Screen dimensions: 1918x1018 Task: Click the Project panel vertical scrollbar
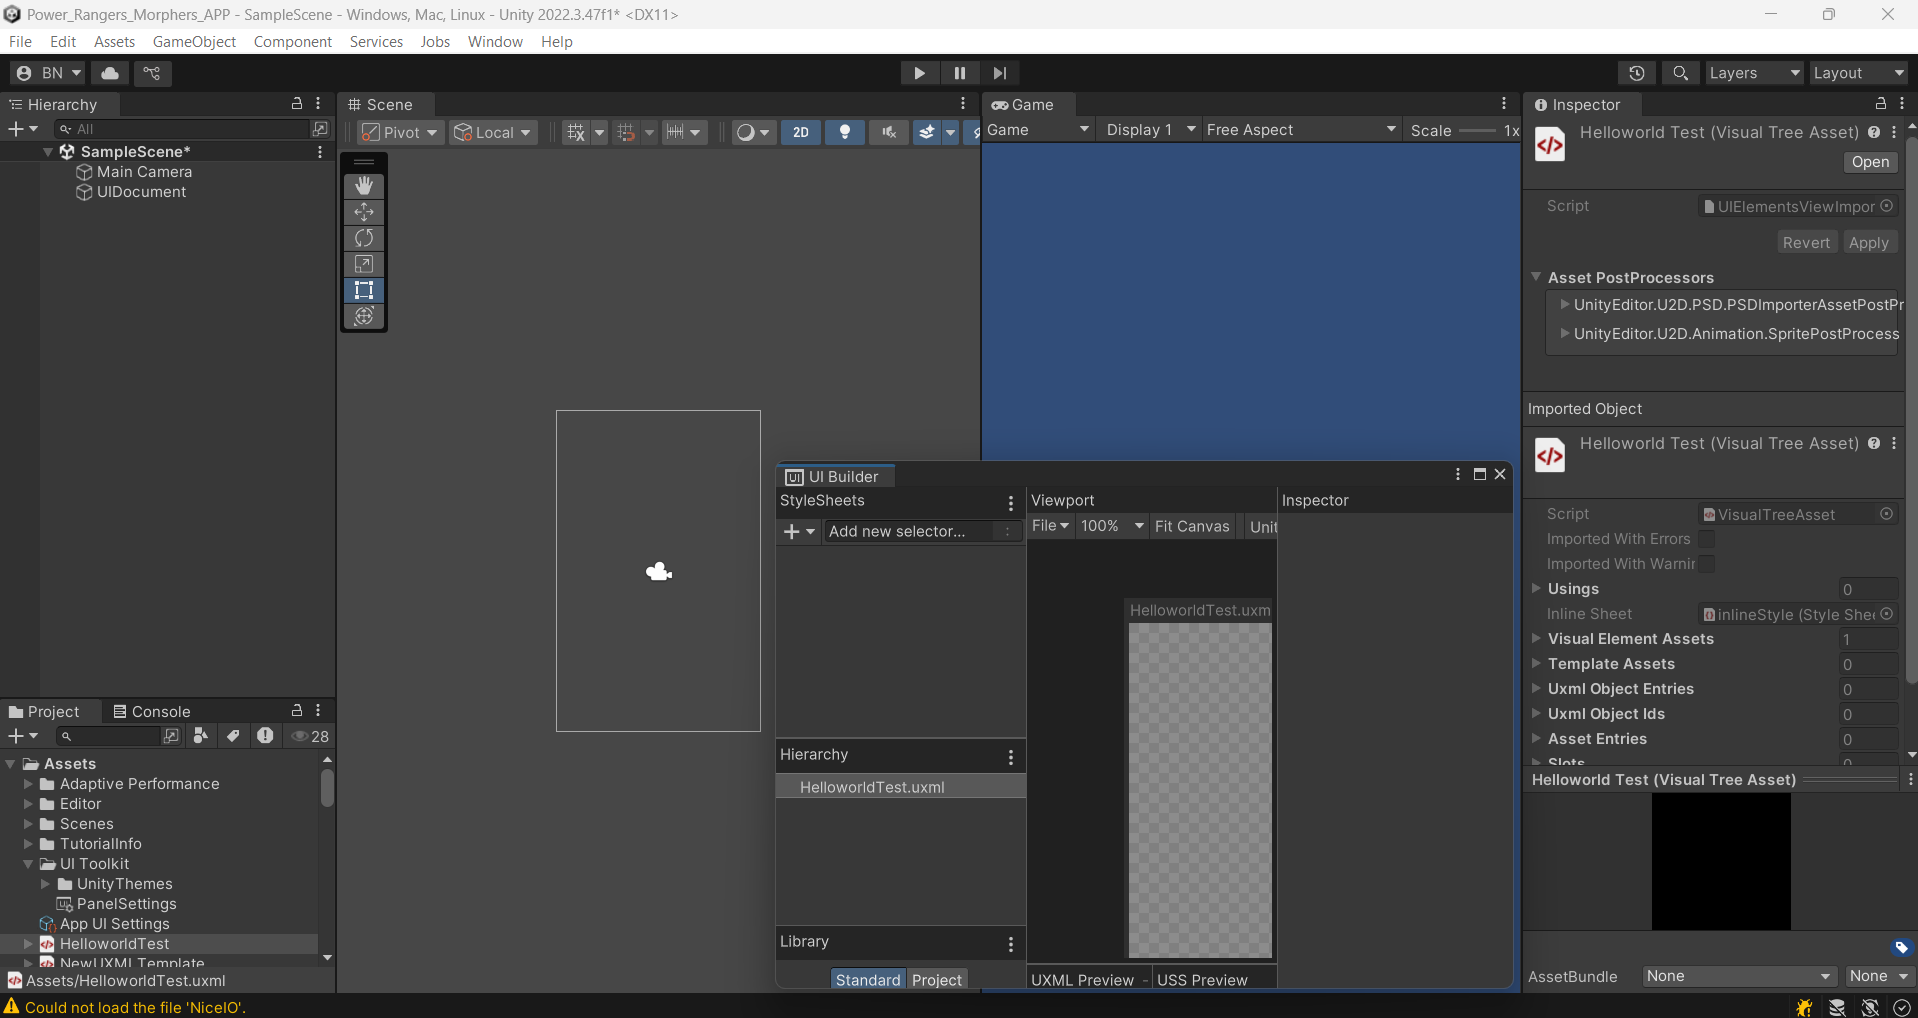click(327, 789)
